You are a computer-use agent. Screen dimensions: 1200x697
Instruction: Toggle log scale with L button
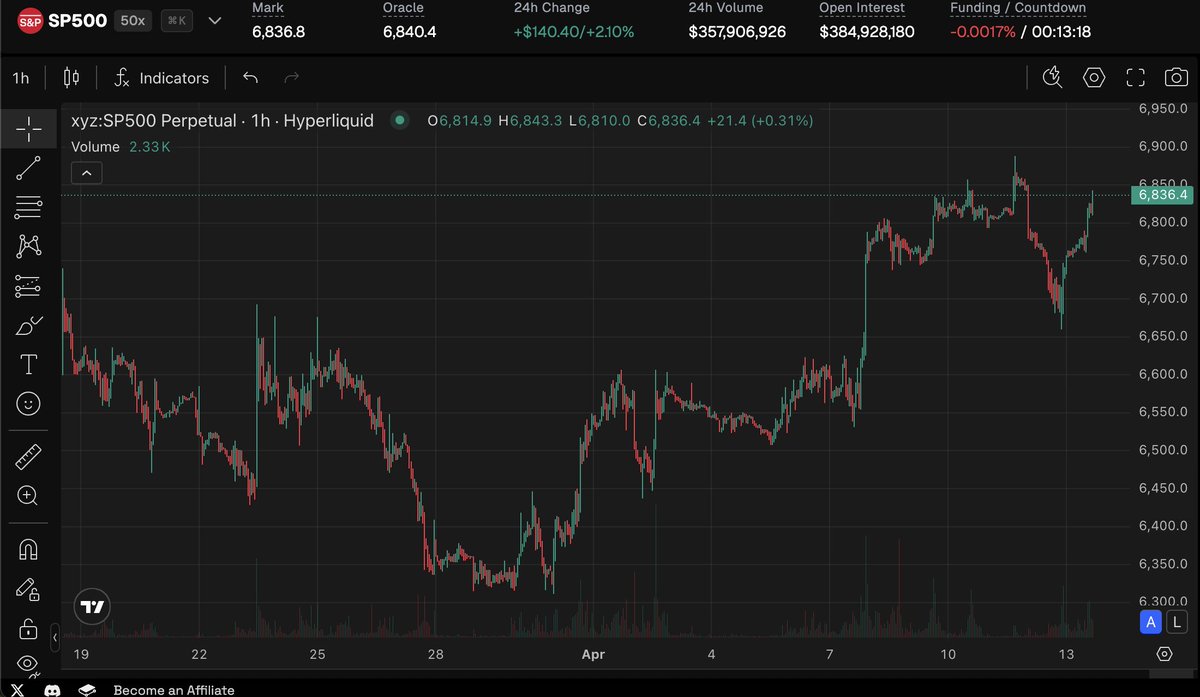pyautogui.click(x=1176, y=622)
